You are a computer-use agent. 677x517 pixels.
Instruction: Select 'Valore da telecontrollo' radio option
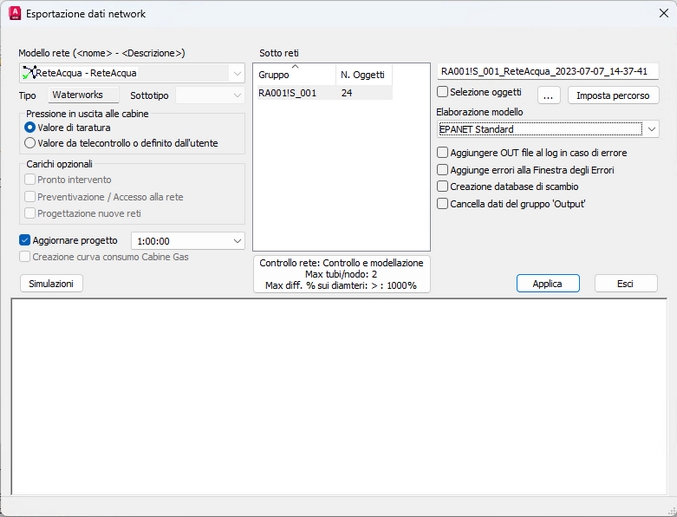[x=30, y=143]
